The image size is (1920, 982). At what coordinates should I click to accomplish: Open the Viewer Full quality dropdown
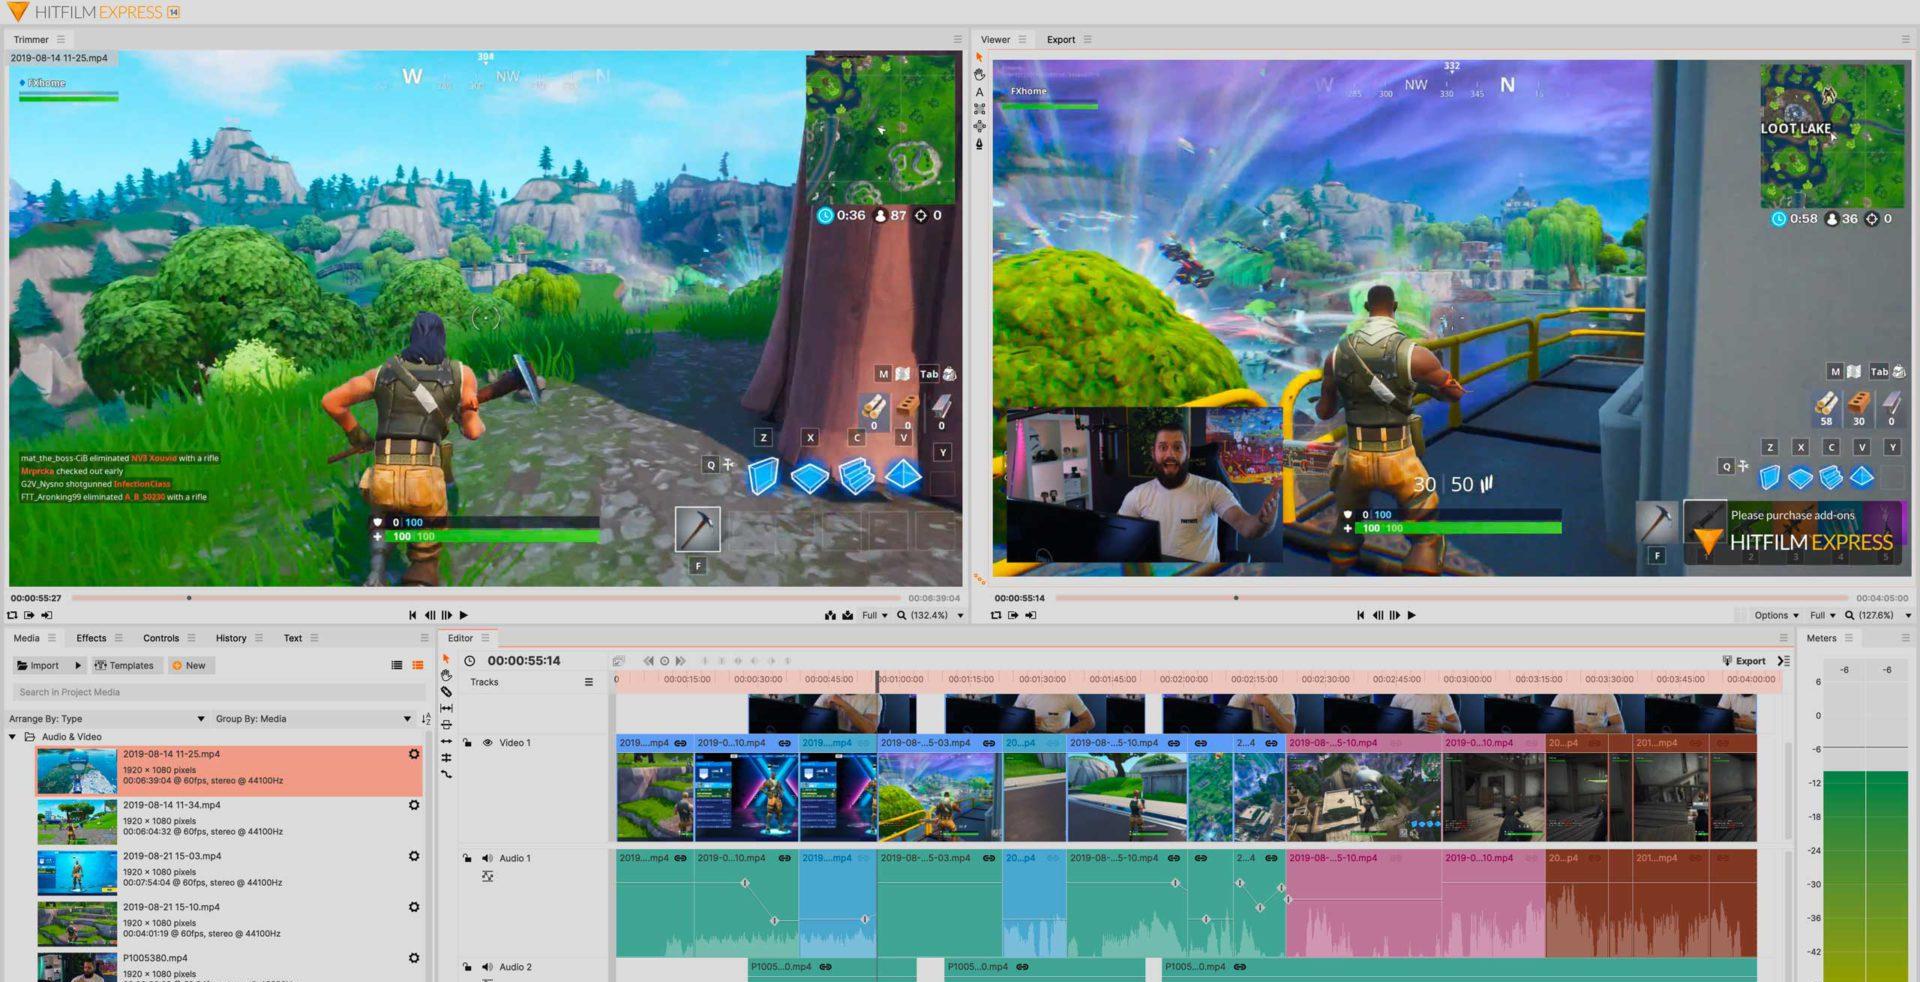[1823, 615]
